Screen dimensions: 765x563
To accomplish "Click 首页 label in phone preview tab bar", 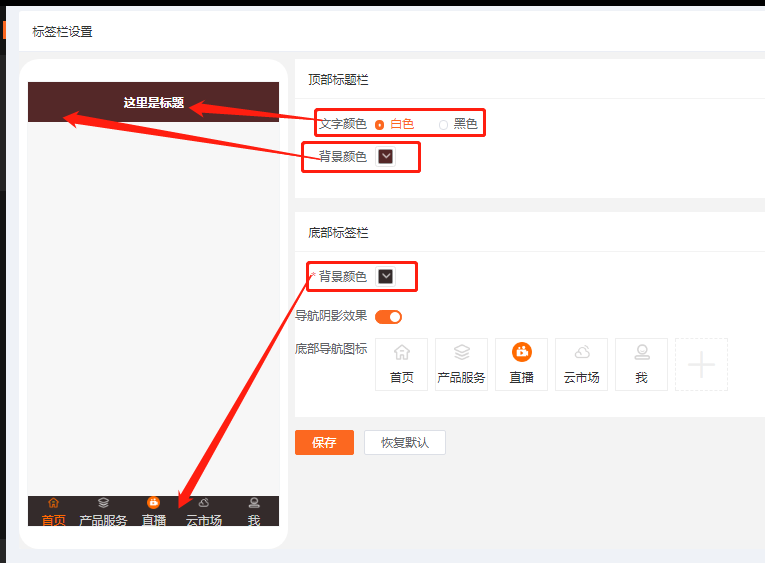I will (53, 520).
